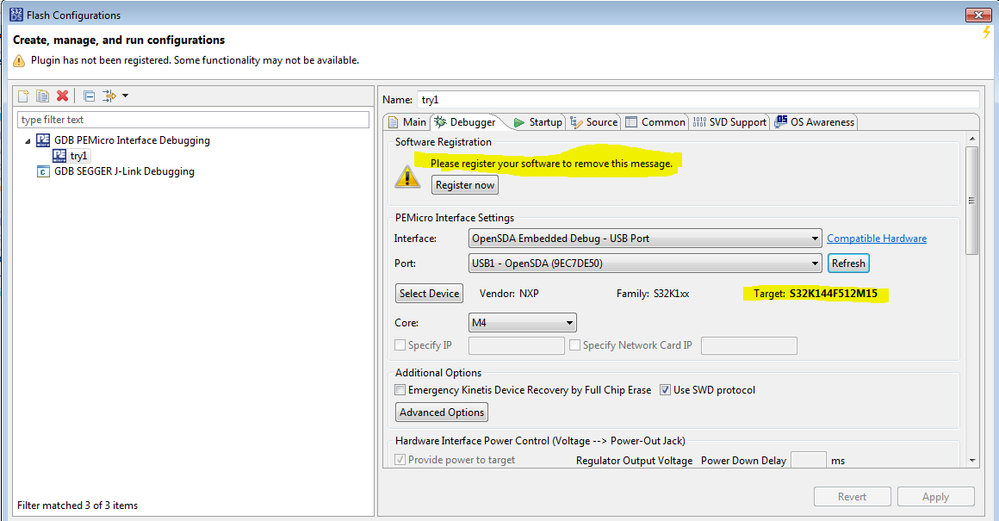
Task: Toggle the Specify IP checkbox
Action: (x=400, y=345)
